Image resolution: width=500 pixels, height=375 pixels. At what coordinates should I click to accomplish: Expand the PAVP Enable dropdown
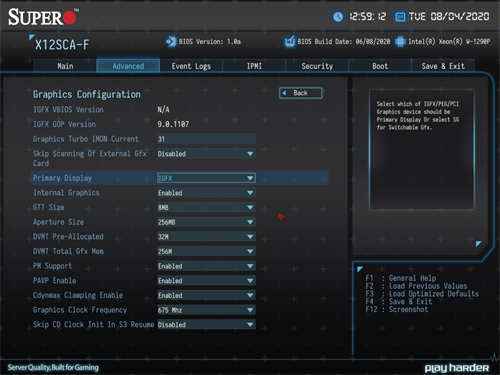206,281
